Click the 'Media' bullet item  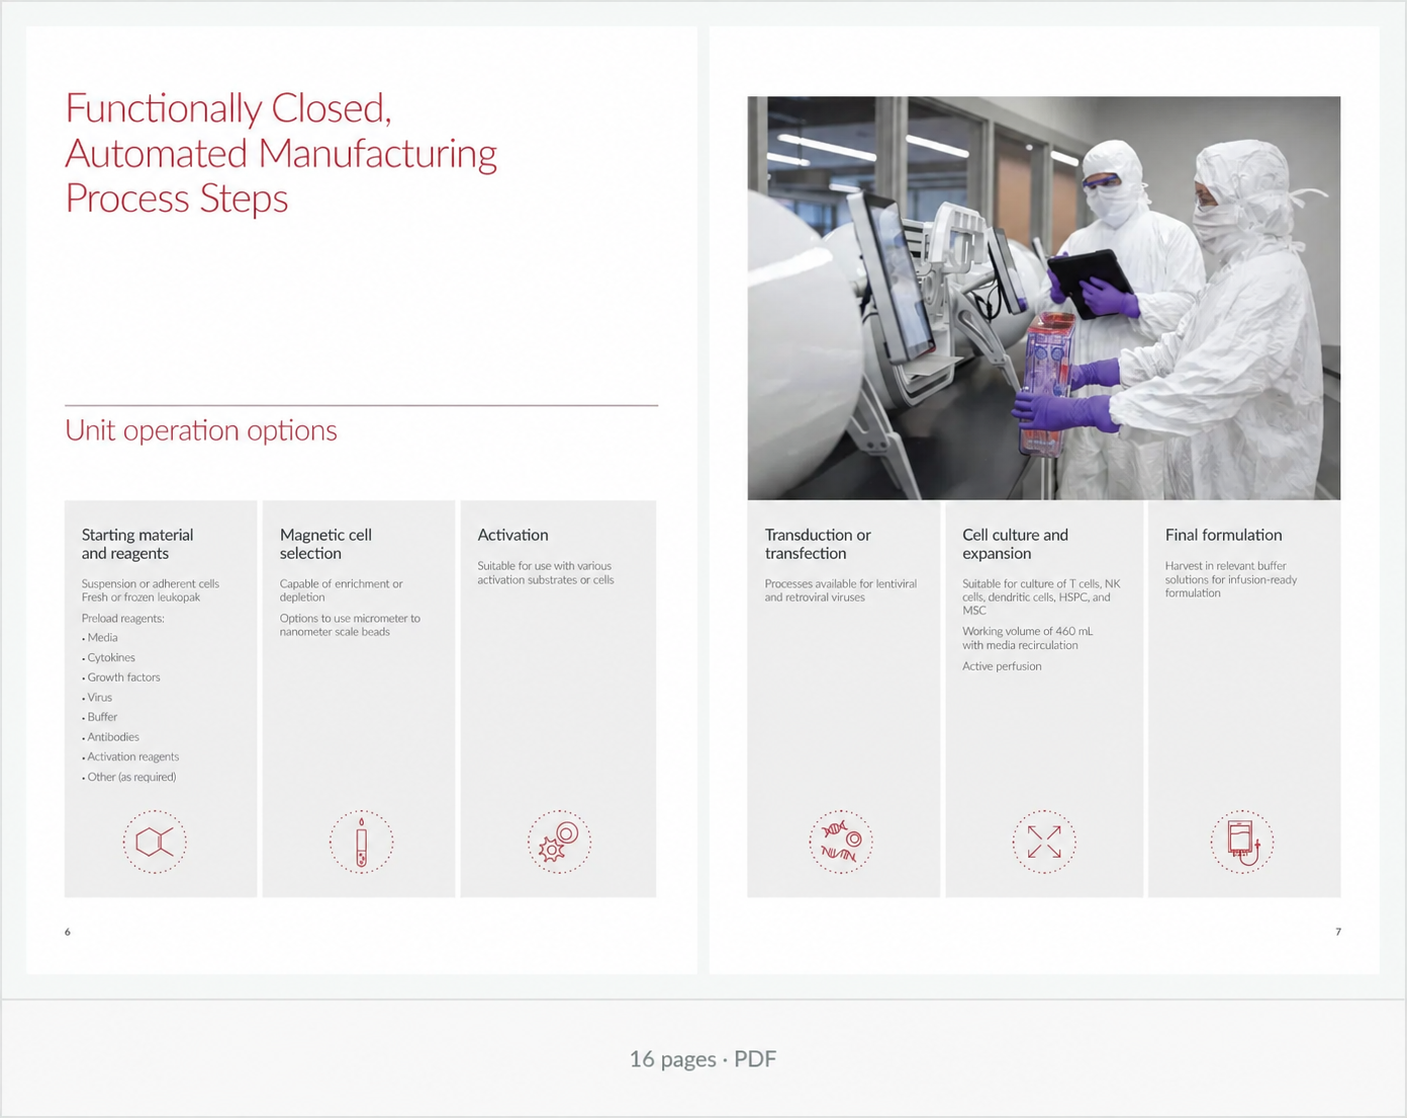click(100, 638)
